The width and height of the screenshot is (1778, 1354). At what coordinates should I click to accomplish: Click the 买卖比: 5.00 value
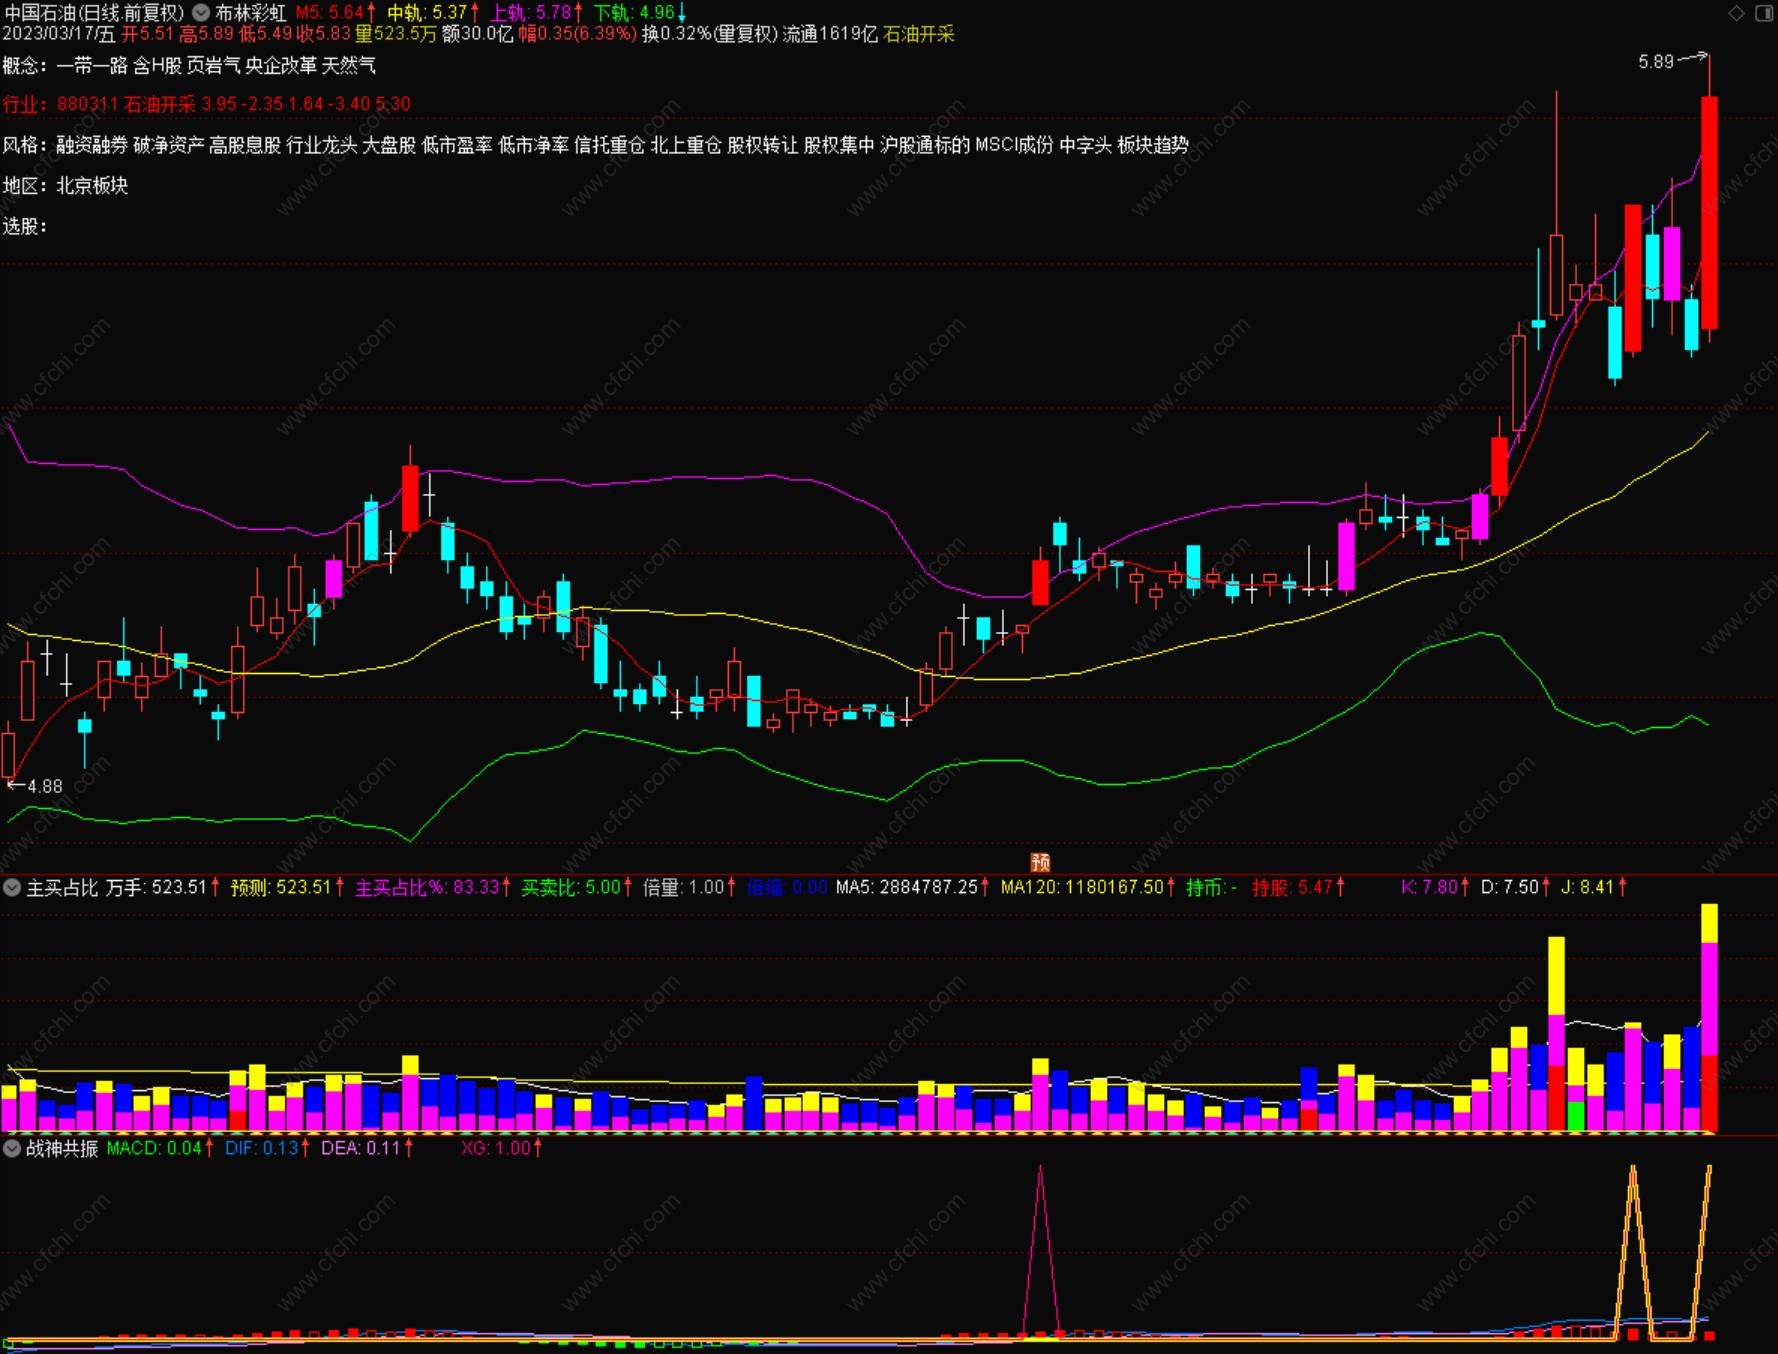(577, 887)
